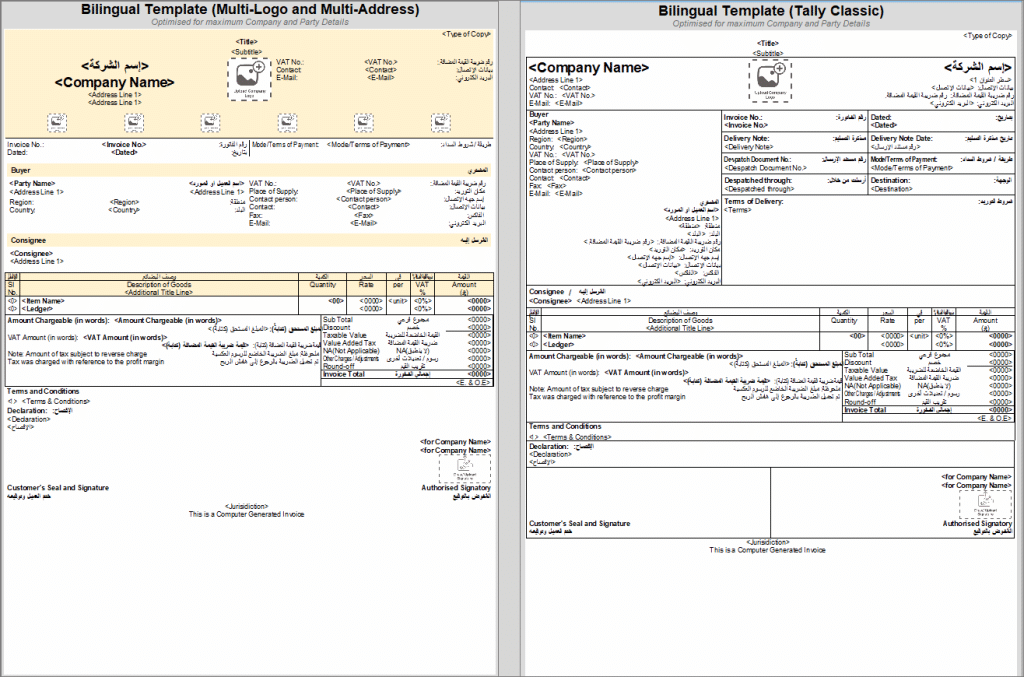Click Invoice Total line in Tally Classic template

coord(928,410)
